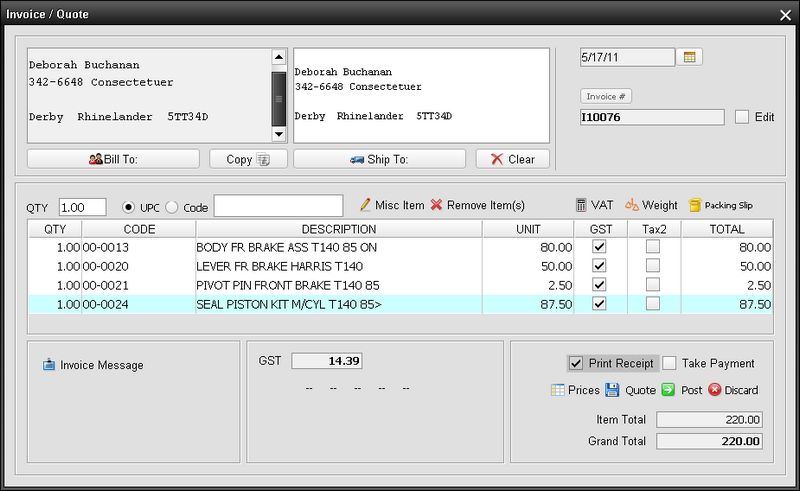Discard the invoice with red icon
Image resolution: width=800 pixels, height=491 pixels.
(715, 390)
